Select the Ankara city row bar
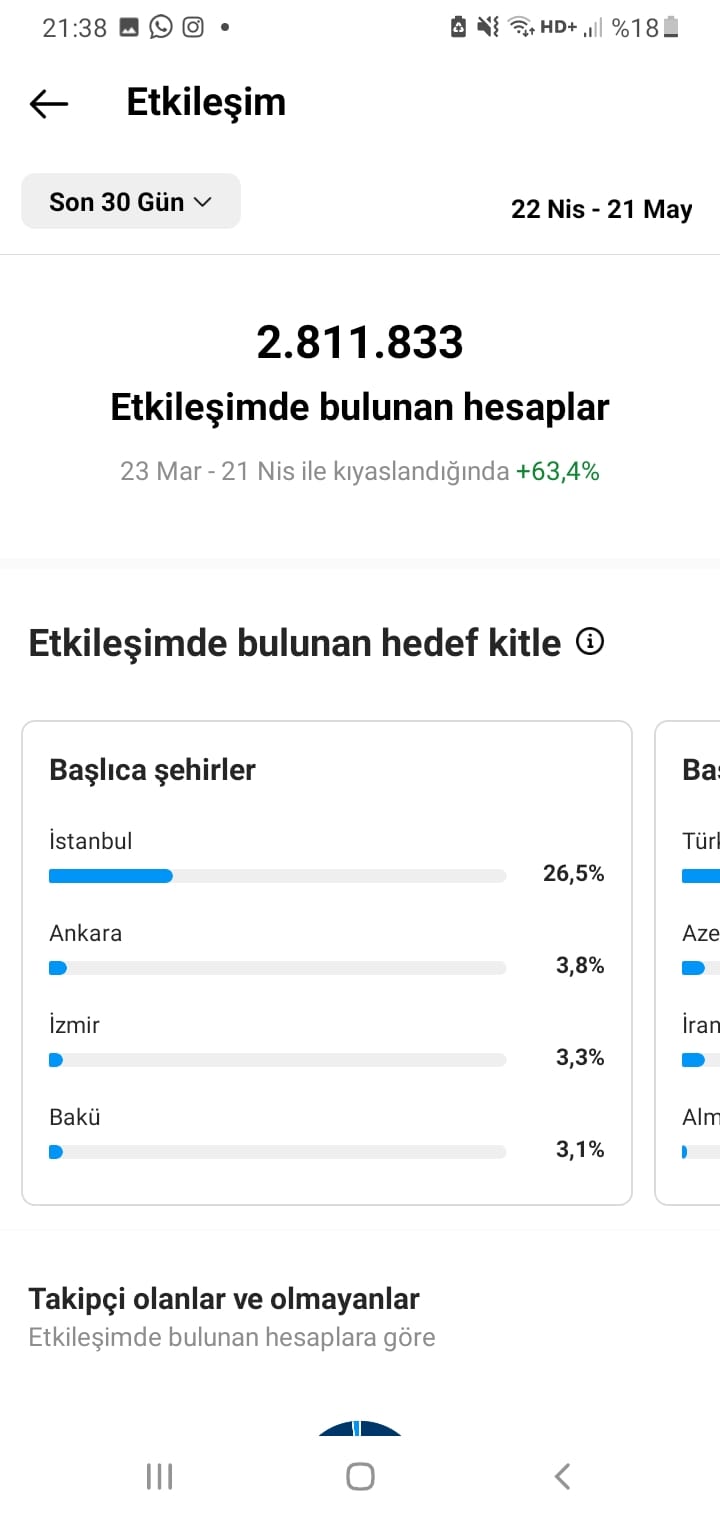The height and width of the screenshot is (1520, 720). 277,968
